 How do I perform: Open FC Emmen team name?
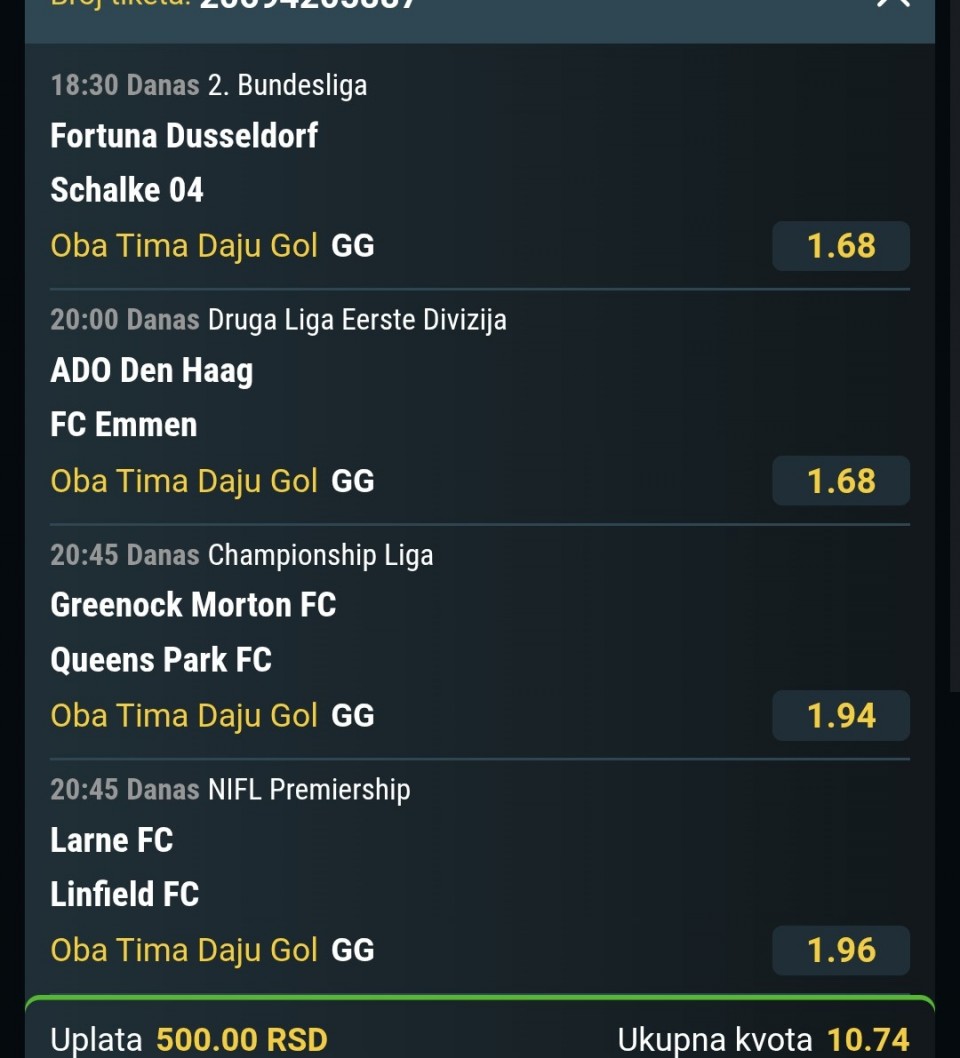124,424
